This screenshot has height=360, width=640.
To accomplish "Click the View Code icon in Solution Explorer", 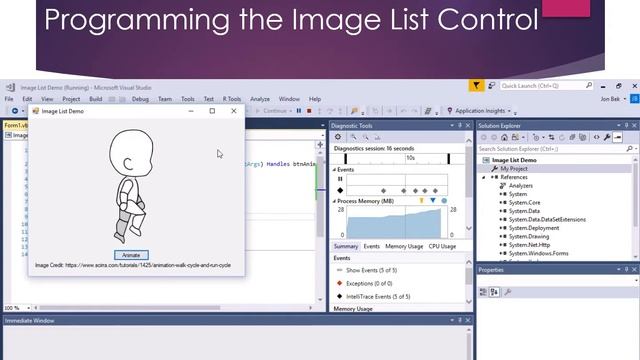I will pos(596,137).
